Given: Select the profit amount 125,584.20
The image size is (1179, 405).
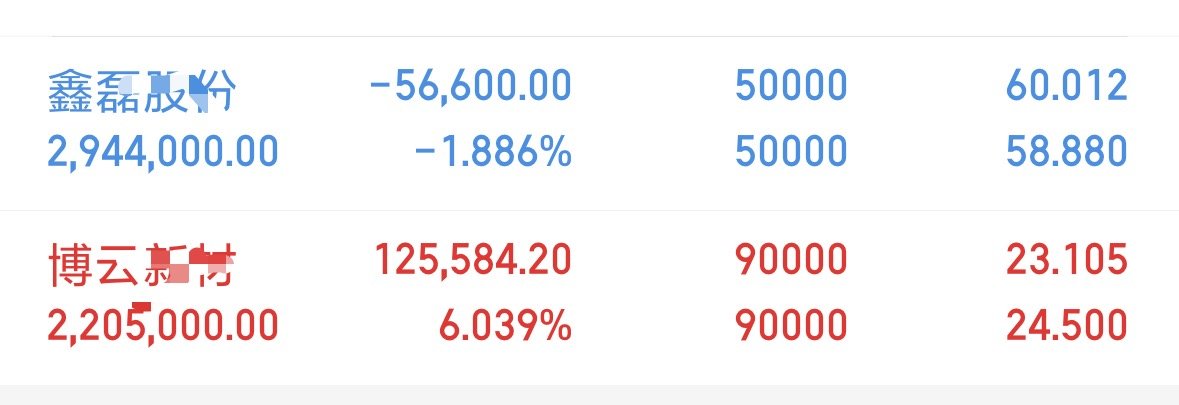Looking at the screenshot, I should pyautogui.click(x=473, y=260).
